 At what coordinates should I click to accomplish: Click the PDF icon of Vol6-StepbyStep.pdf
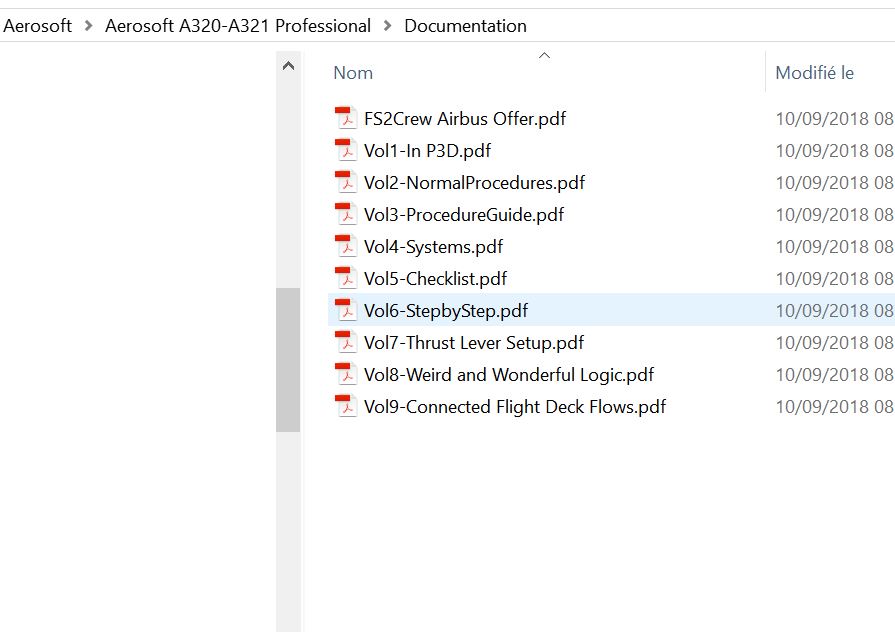coord(345,310)
